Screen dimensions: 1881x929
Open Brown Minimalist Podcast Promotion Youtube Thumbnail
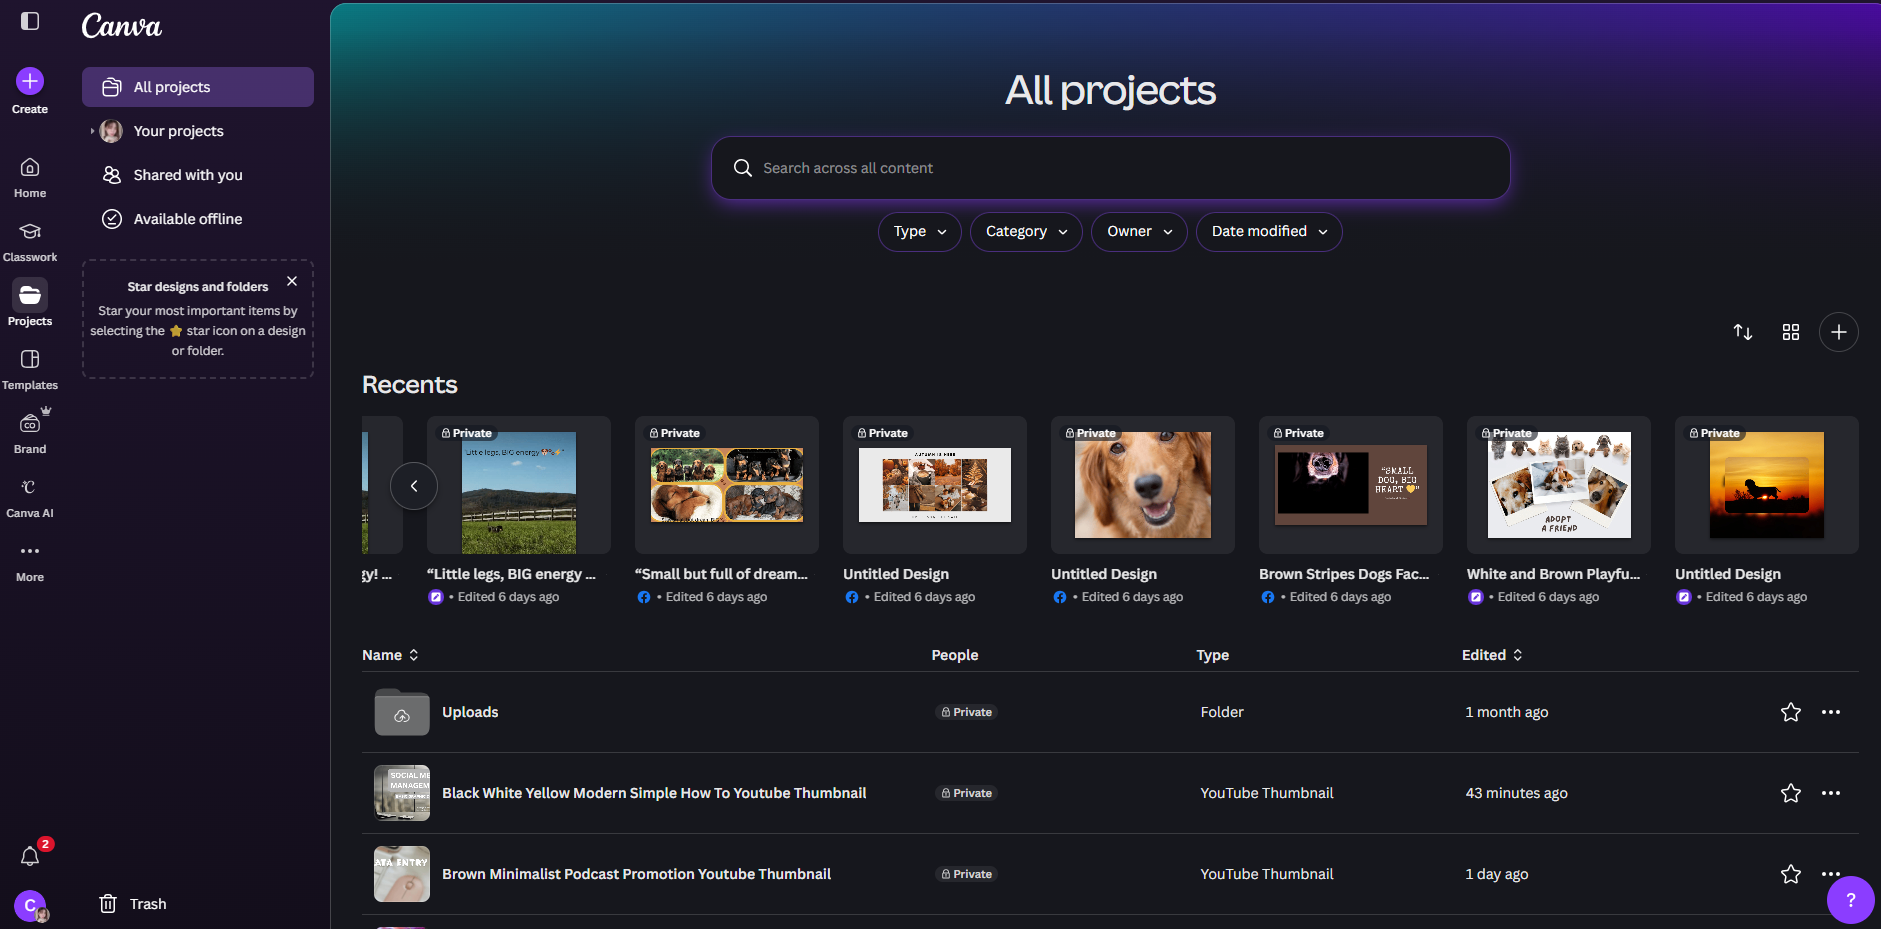click(x=636, y=874)
